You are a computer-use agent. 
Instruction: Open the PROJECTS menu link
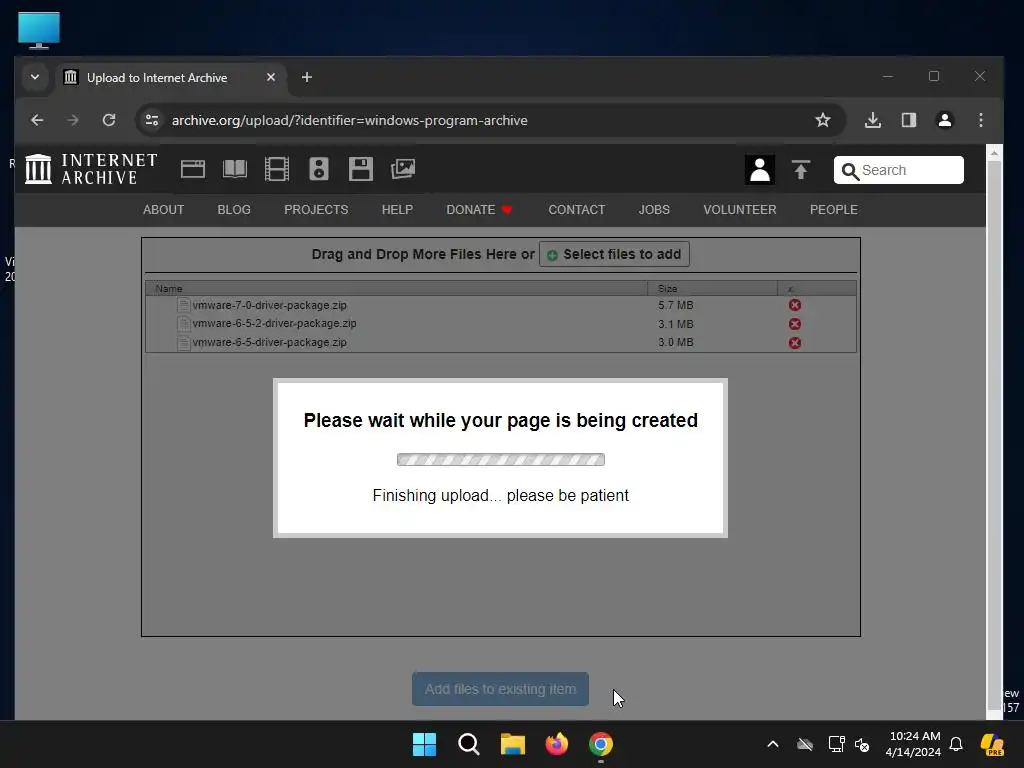coord(316,210)
